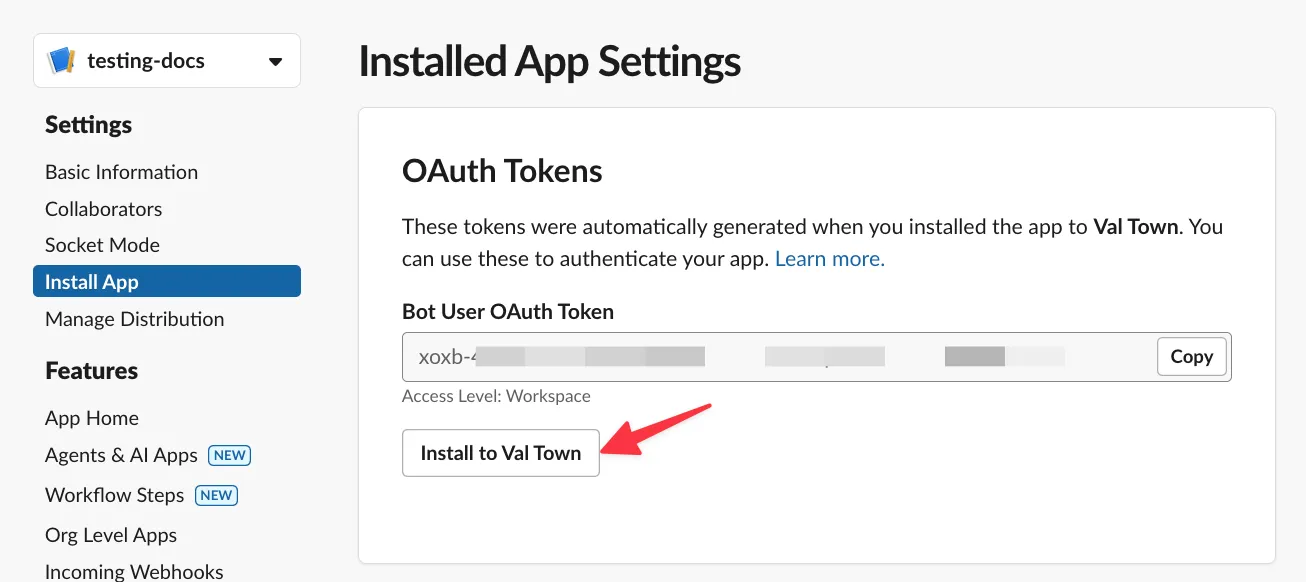This screenshot has height=582, width=1306.
Task: Open the Collaborators settings page
Action: point(103,209)
